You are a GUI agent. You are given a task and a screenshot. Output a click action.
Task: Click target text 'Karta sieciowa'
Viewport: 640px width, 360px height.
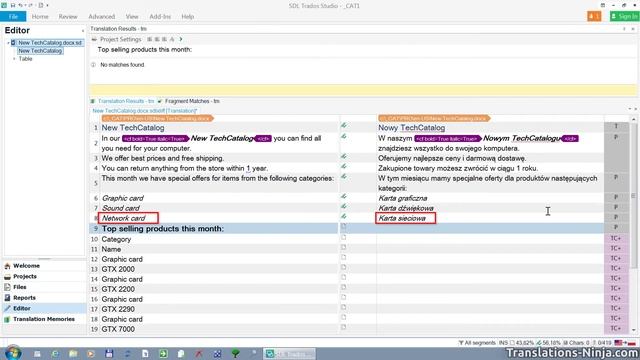[402, 218]
